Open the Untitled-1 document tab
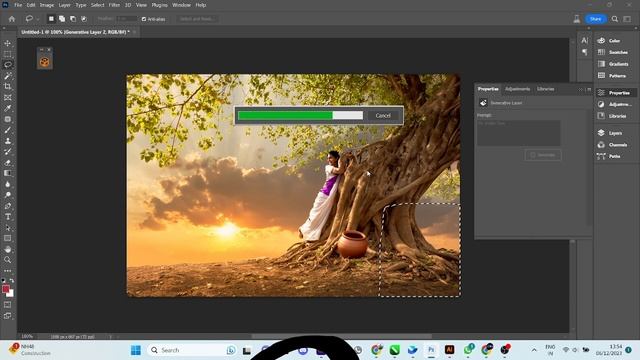Screen dimensions: 640x360 [75, 32]
